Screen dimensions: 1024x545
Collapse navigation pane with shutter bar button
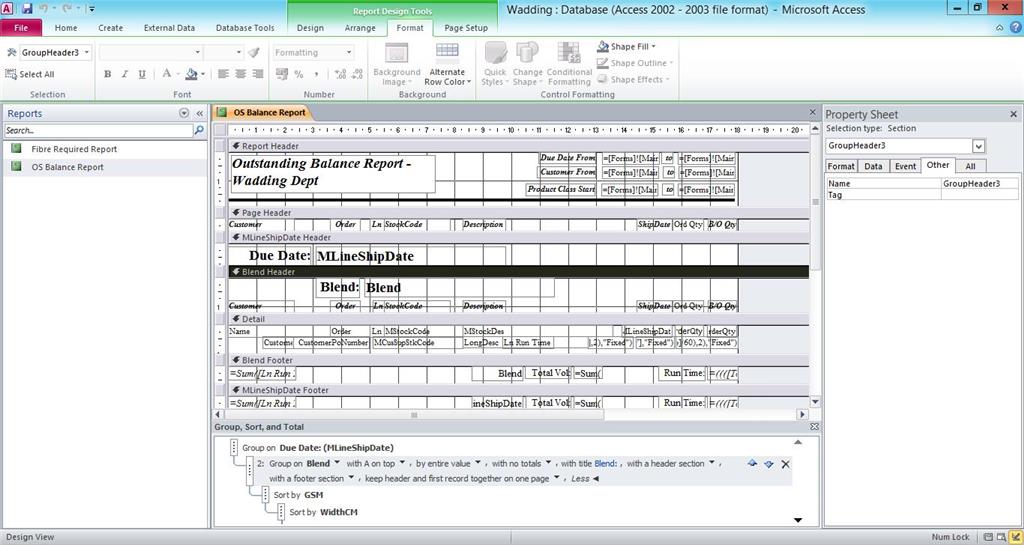click(199, 114)
